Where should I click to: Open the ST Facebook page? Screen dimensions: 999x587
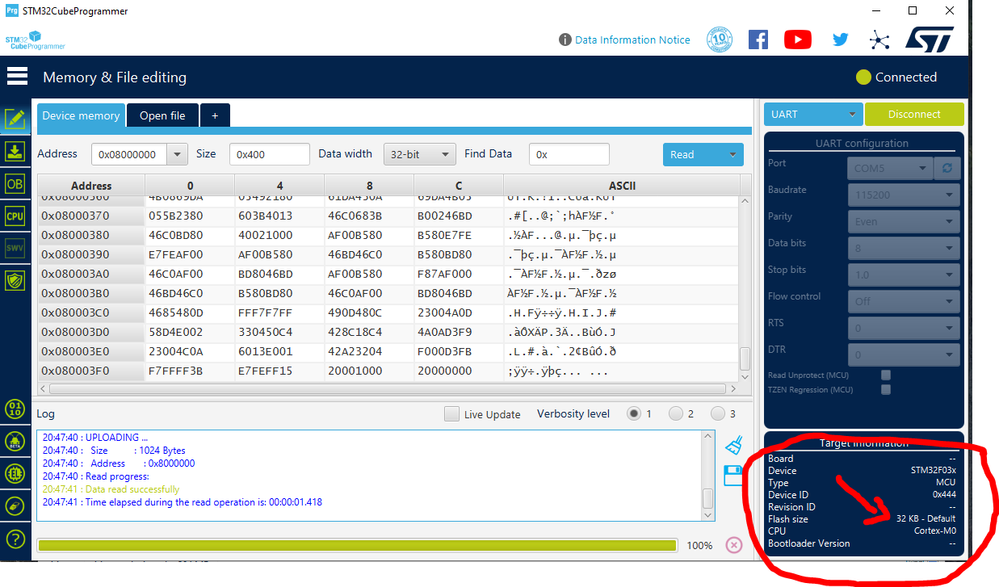pyautogui.click(x=758, y=40)
